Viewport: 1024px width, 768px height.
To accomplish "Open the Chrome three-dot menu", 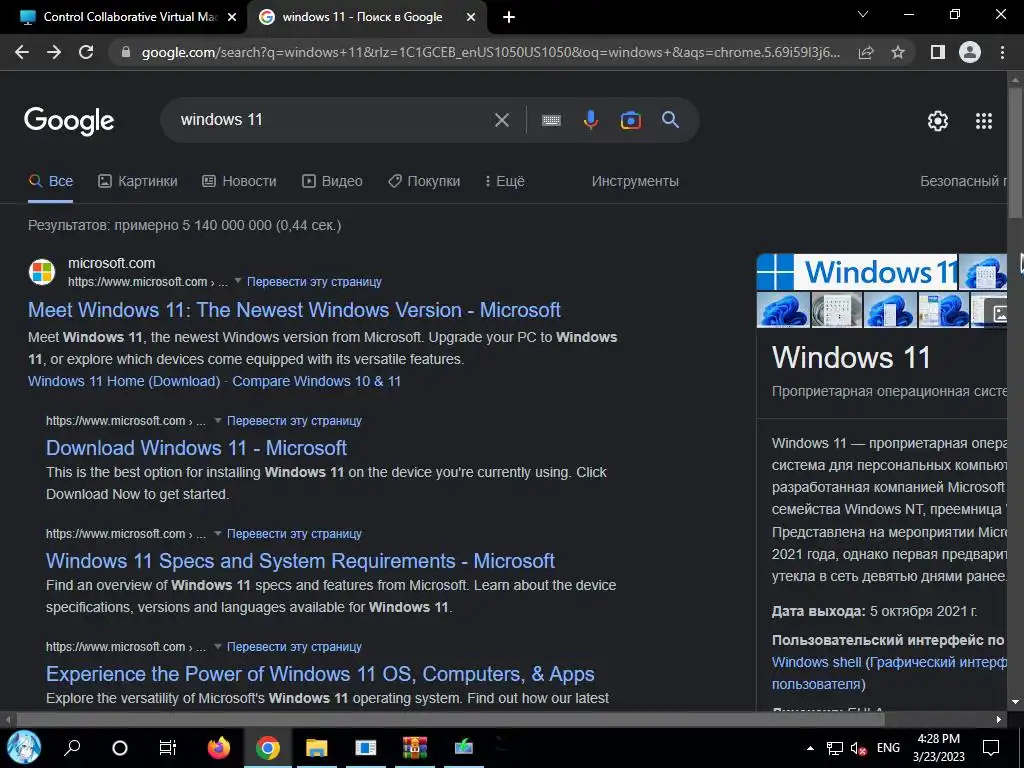I will tap(1002, 52).
